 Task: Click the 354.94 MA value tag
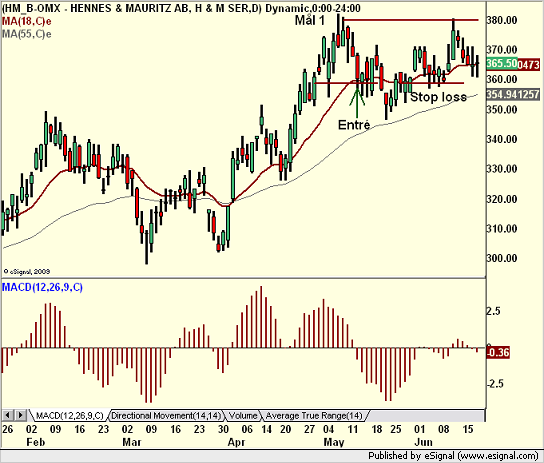[x=513, y=94]
